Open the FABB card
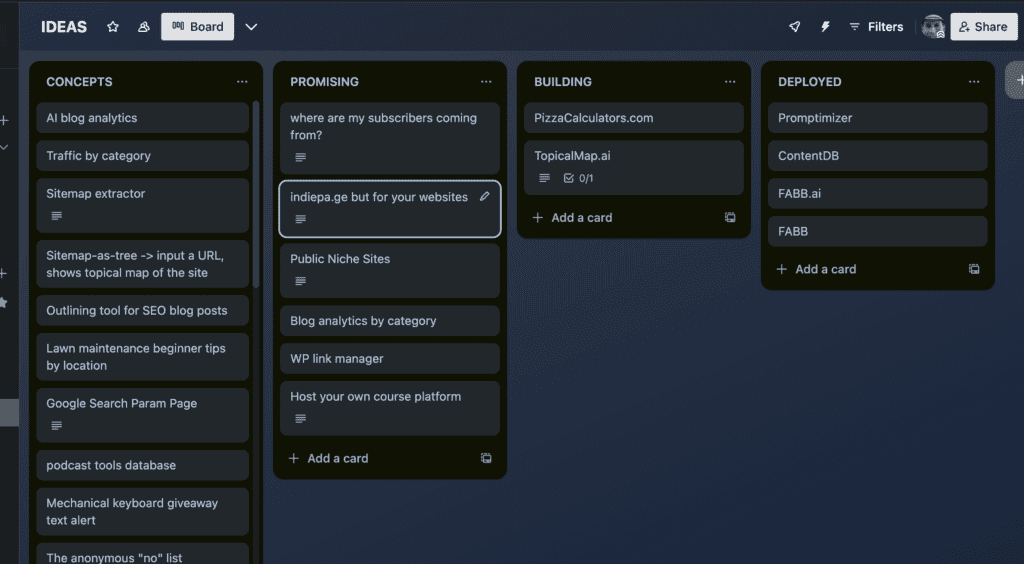This screenshot has width=1024, height=564. pyautogui.click(x=878, y=232)
